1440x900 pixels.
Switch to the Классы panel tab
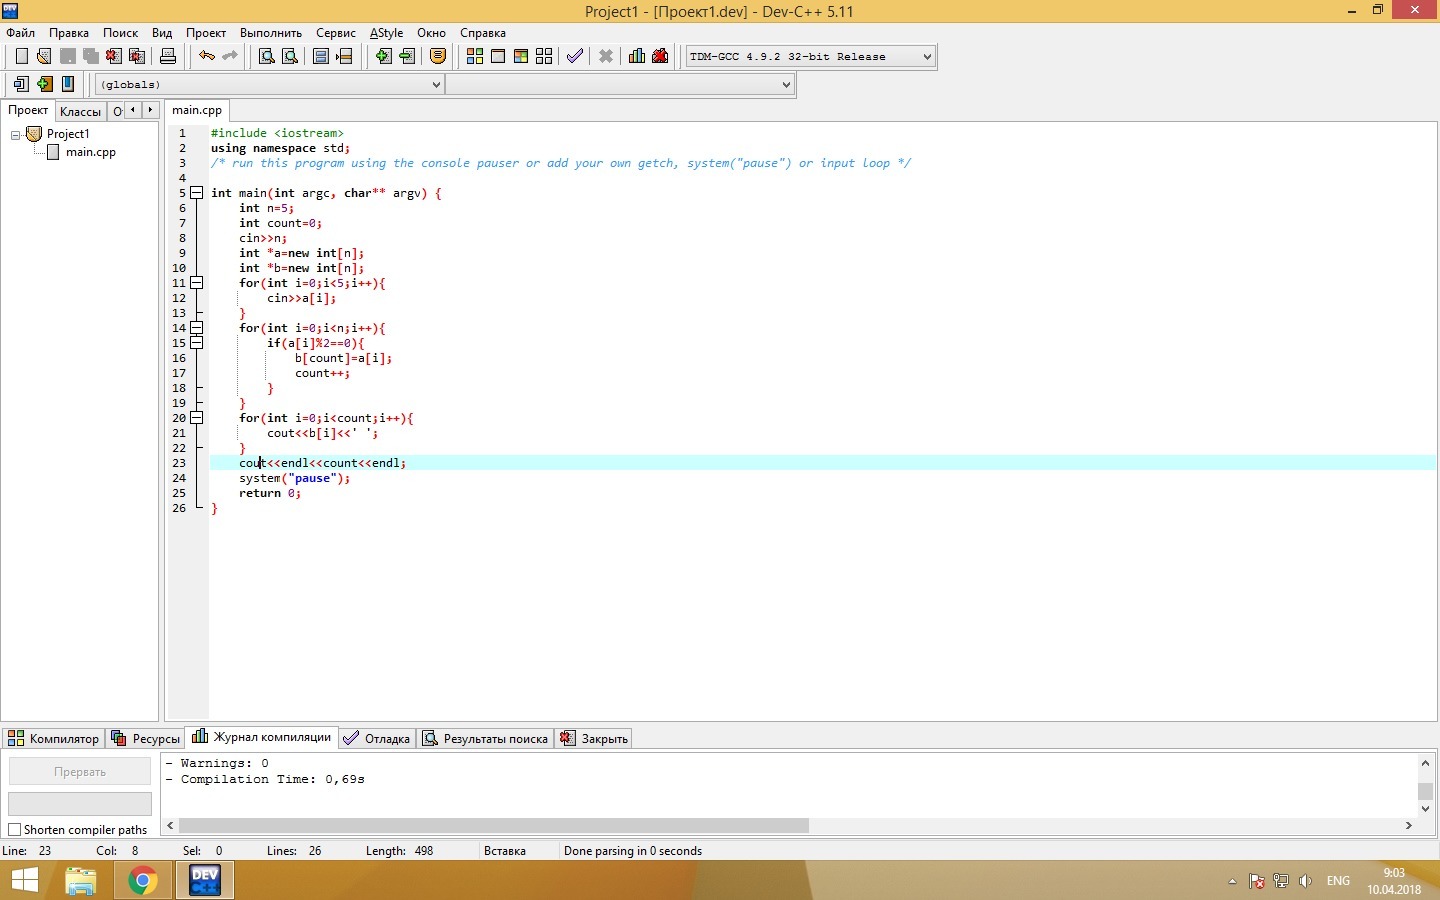click(x=80, y=111)
